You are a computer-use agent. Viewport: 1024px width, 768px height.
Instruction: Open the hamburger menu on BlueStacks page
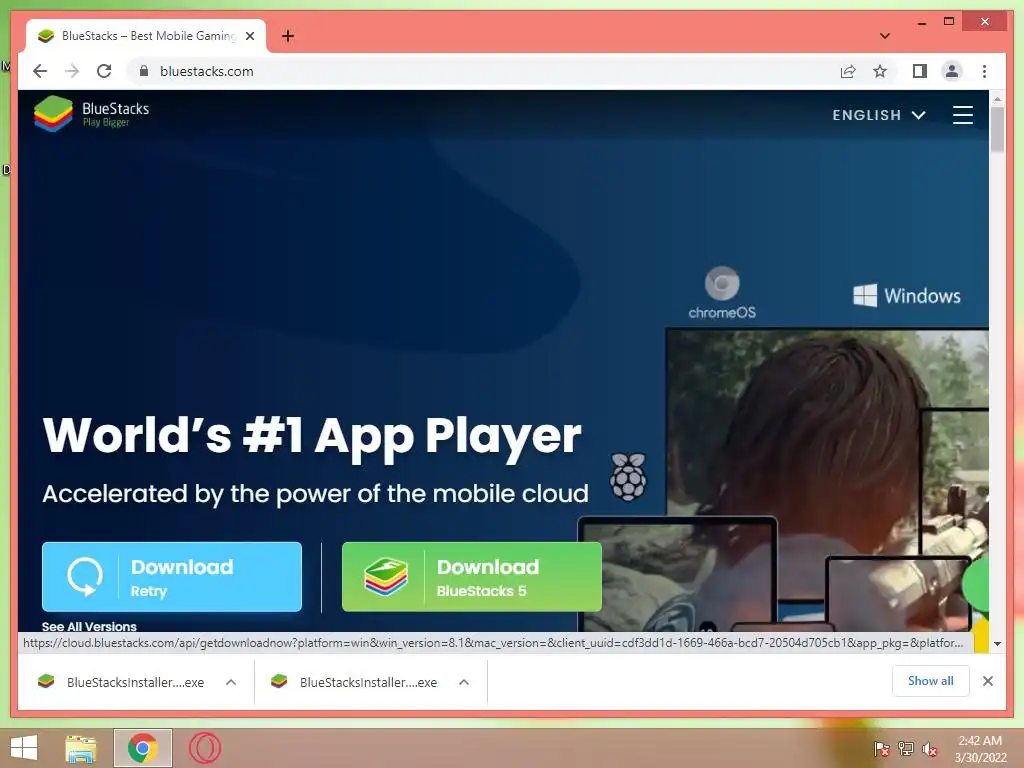tap(963, 115)
